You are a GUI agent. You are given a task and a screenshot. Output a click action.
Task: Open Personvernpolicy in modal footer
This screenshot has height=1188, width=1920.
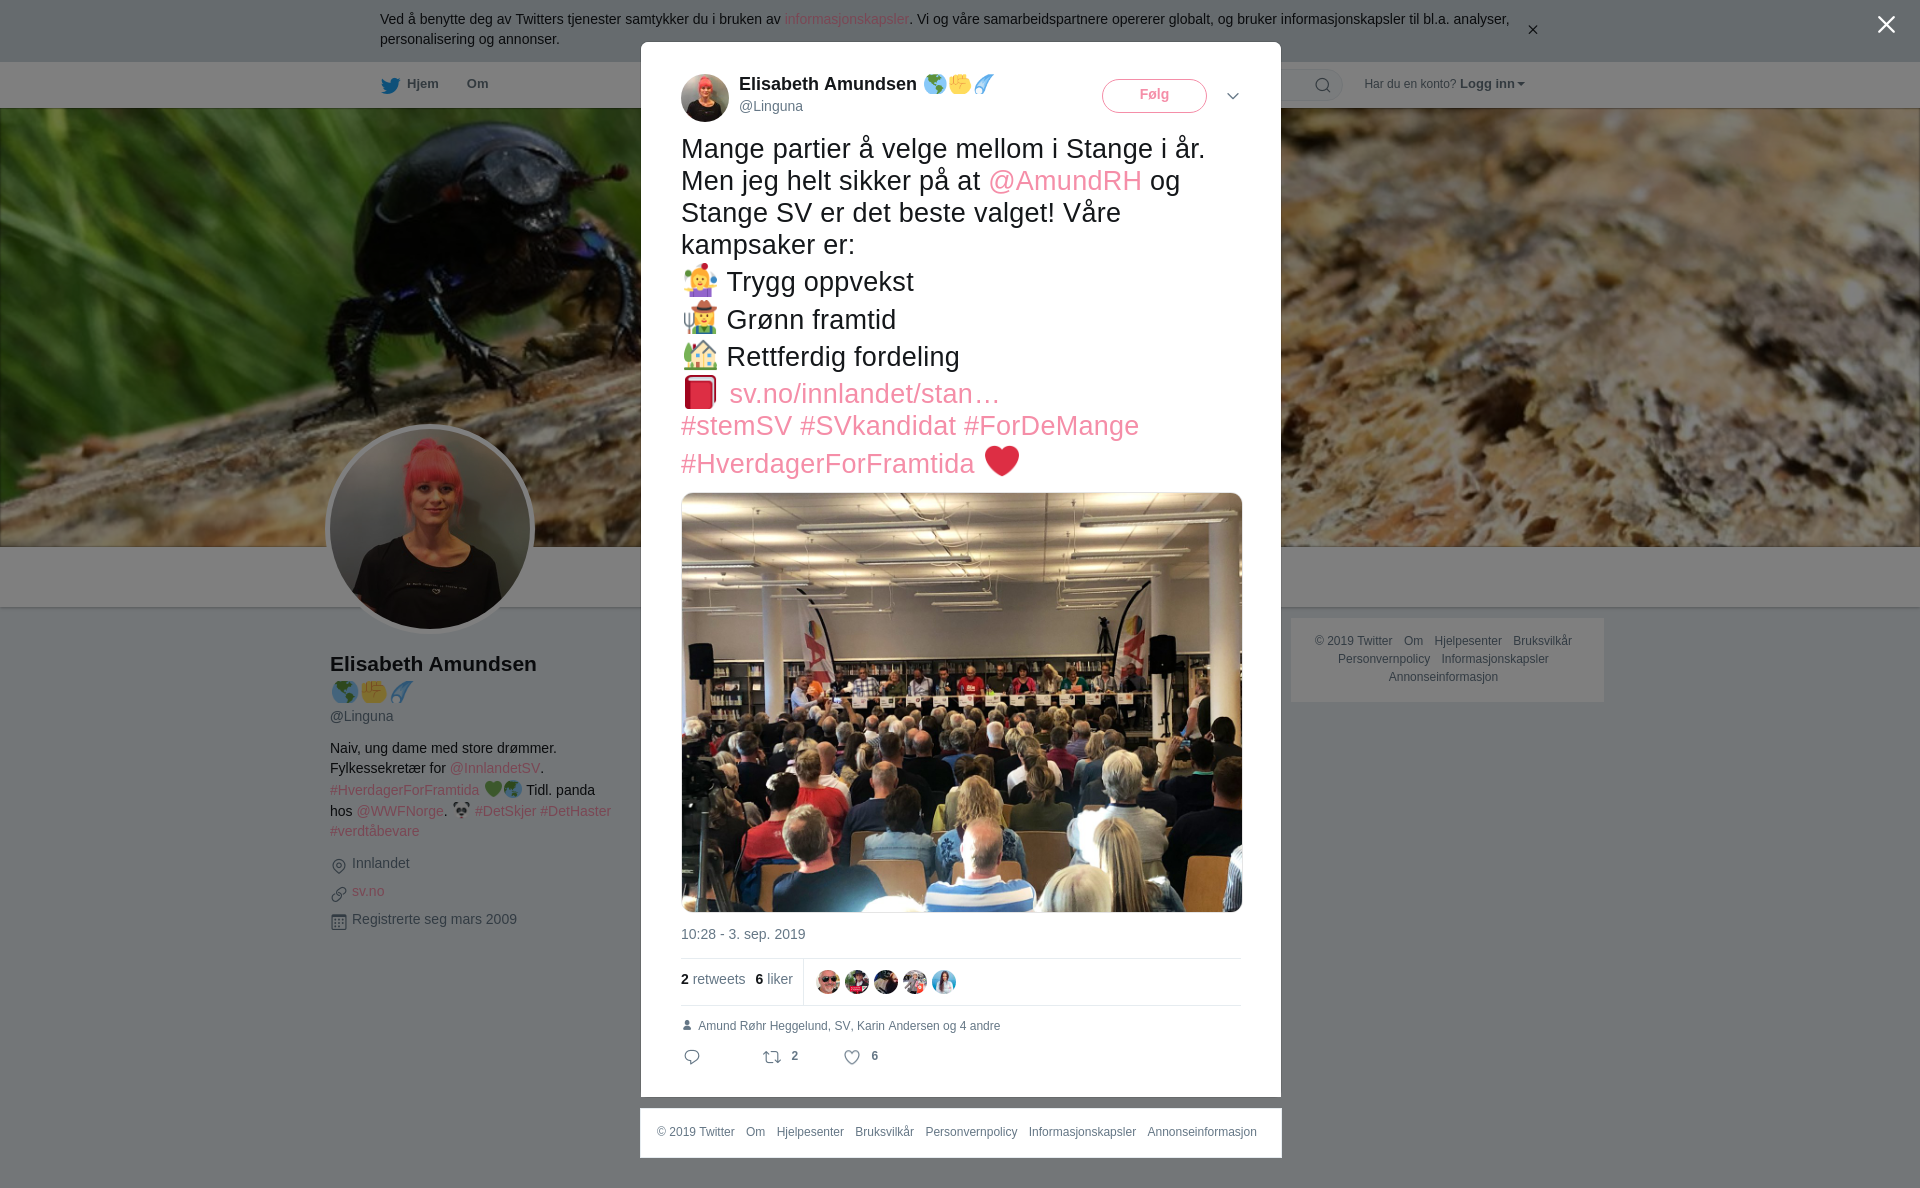pyautogui.click(x=971, y=1133)
